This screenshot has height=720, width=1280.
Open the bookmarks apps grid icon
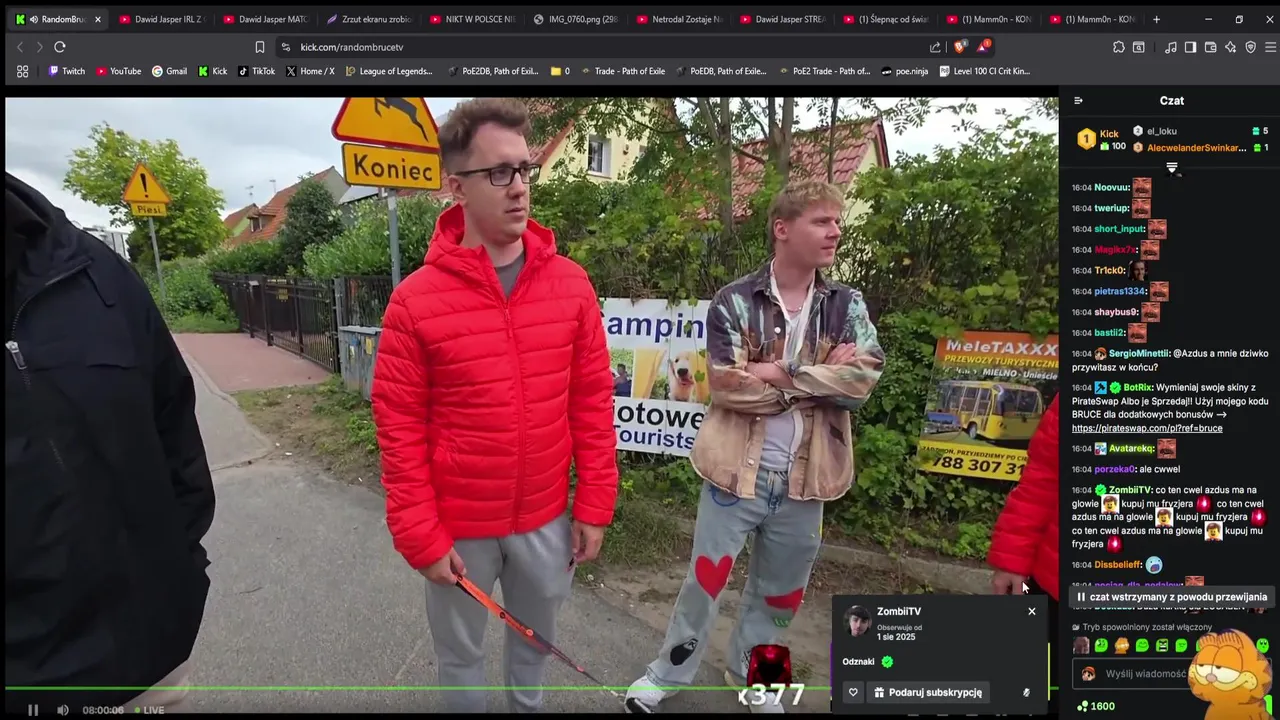click(x=22, y=71)
